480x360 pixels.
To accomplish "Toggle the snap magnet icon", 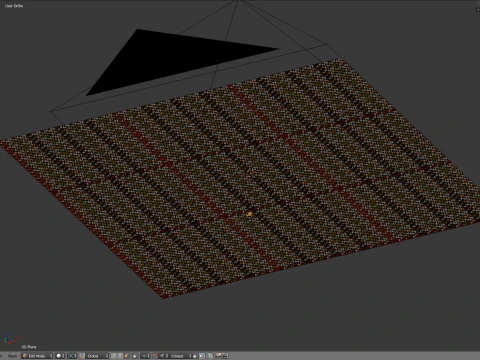I will [x=155, y=356].
